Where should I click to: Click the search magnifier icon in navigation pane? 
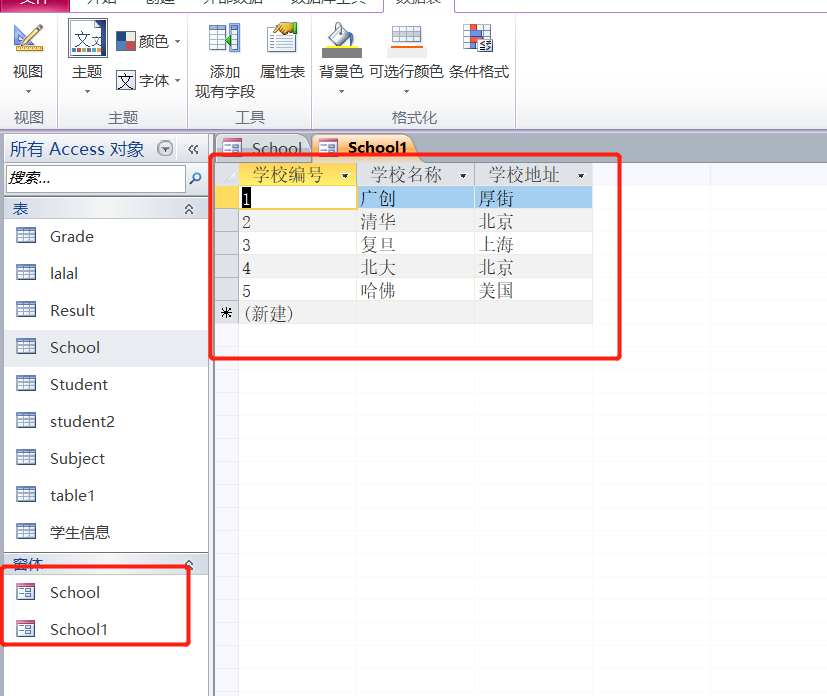pos(196,179)
